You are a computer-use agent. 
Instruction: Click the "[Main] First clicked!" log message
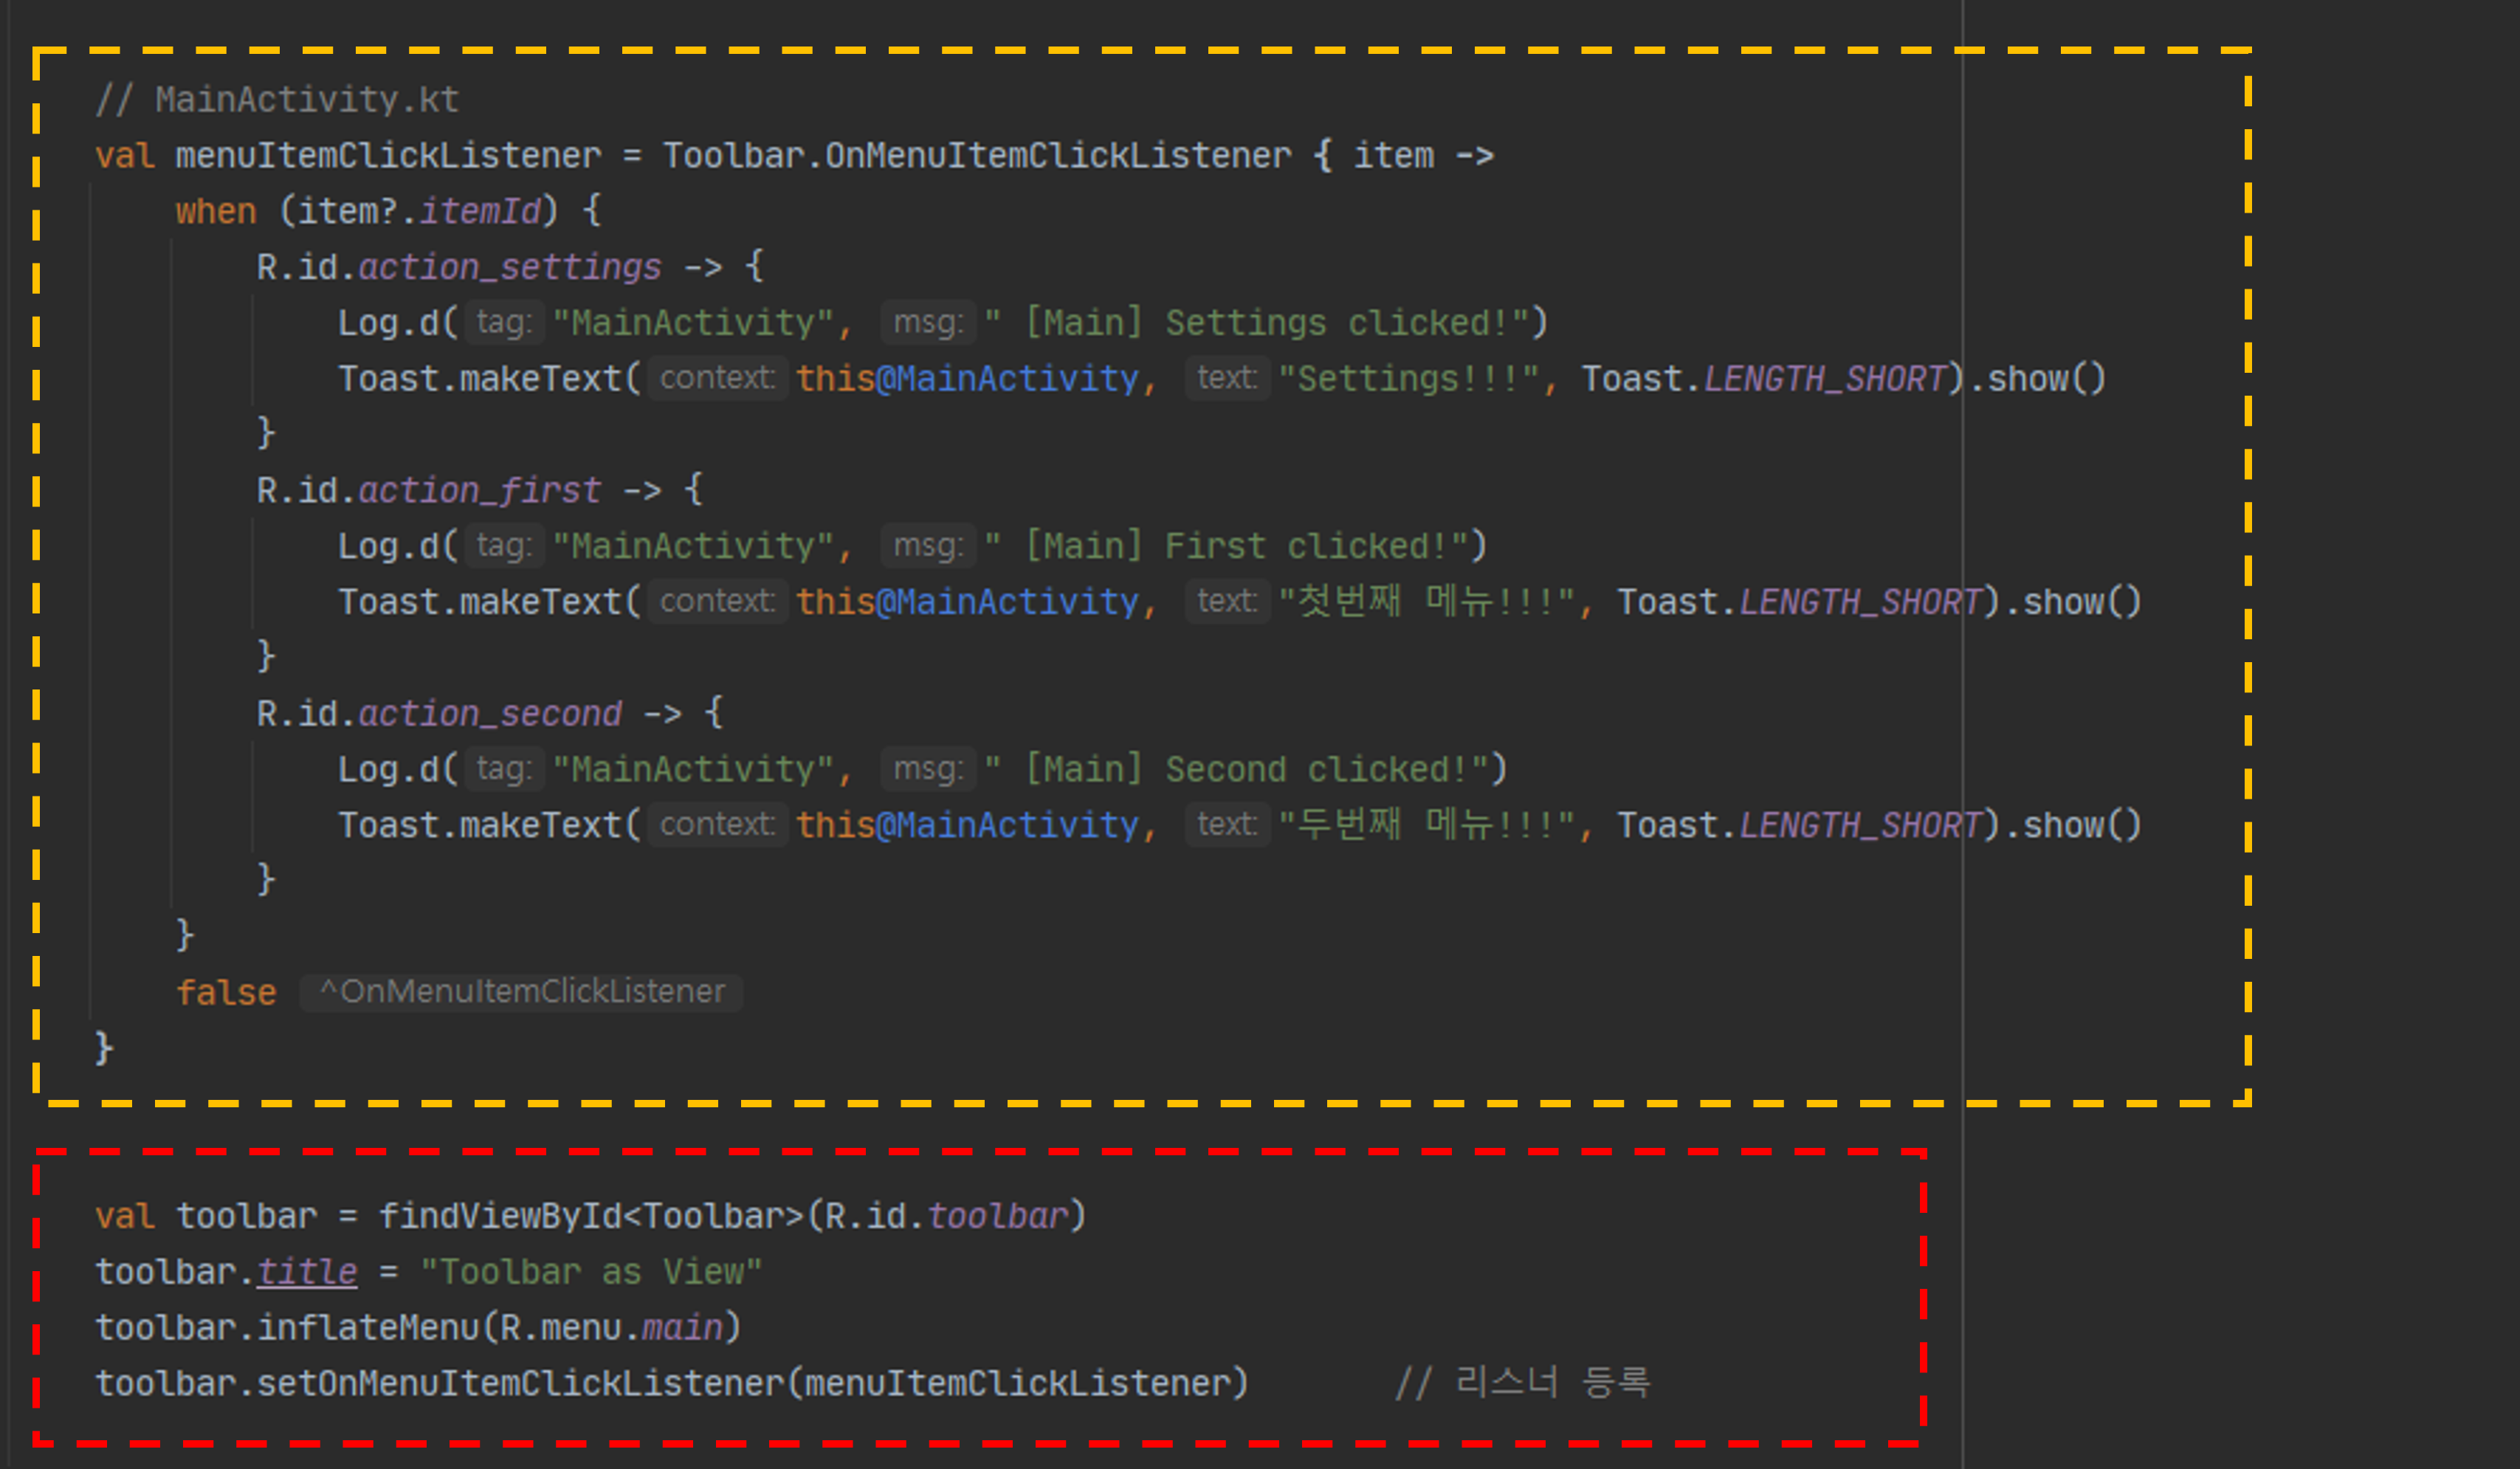1225,547
